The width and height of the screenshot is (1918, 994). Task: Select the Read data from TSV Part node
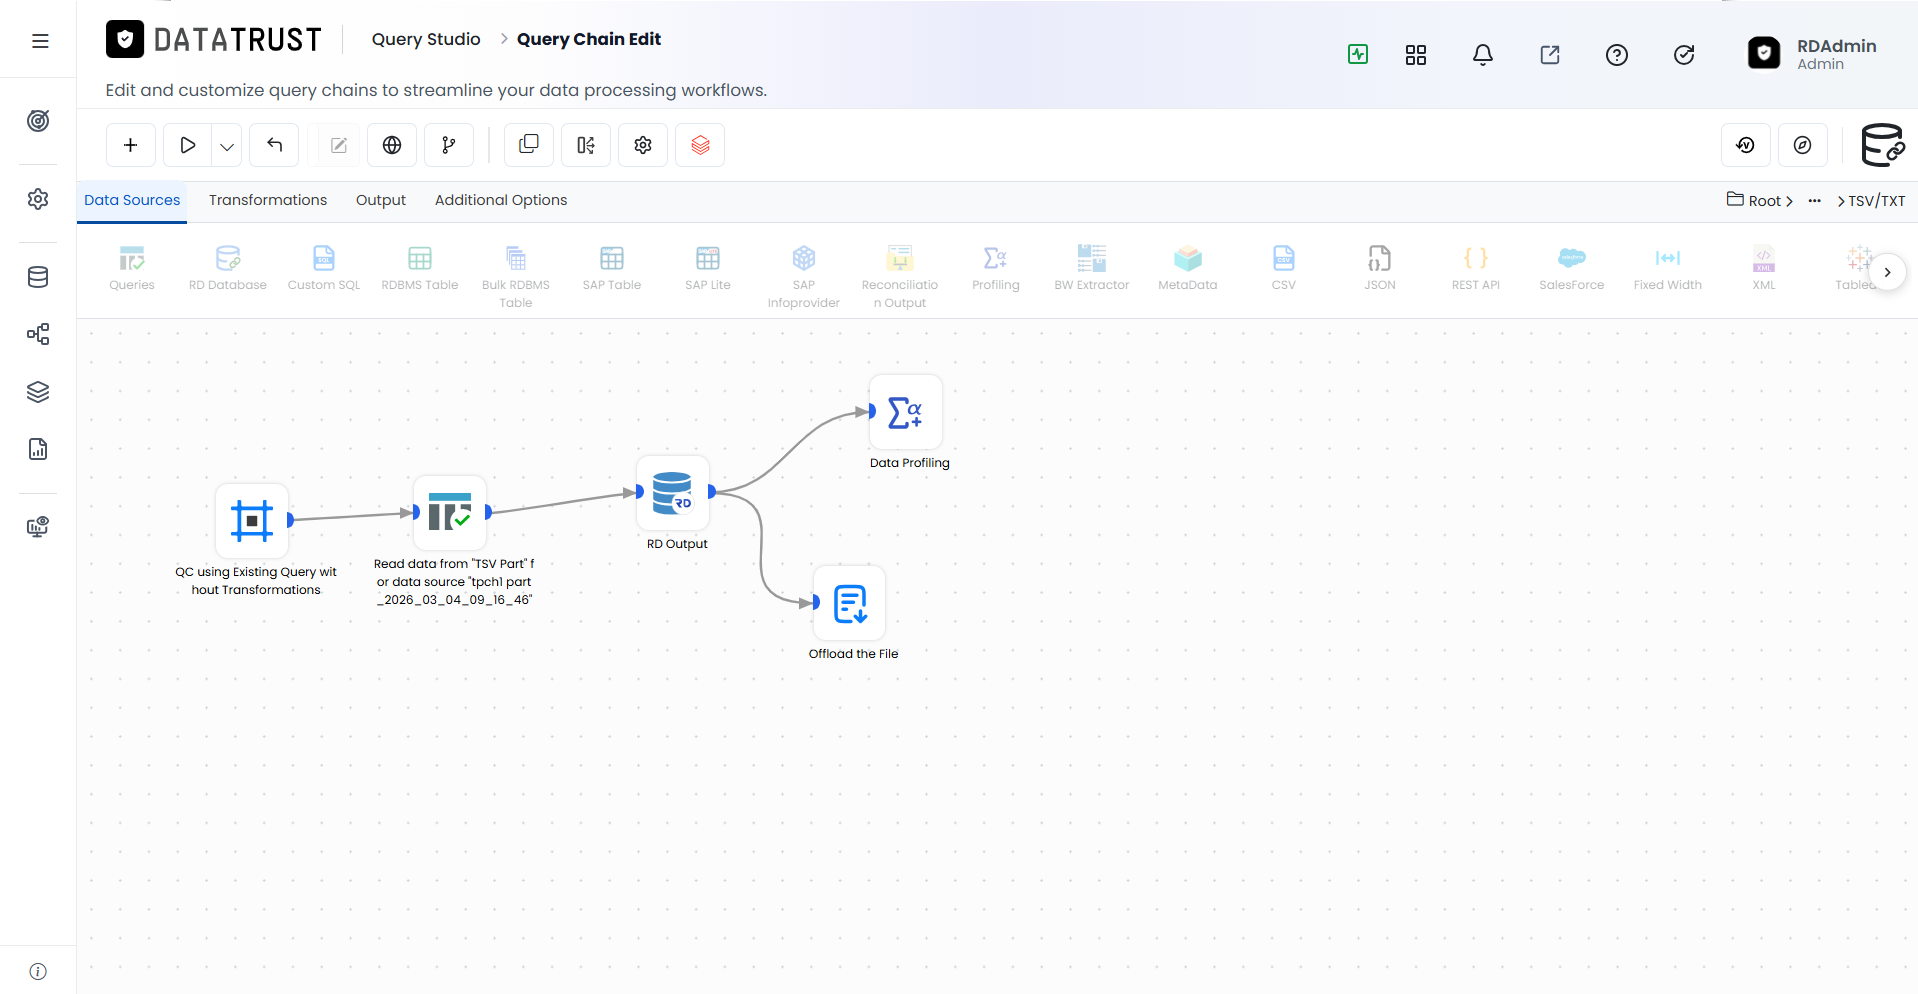450,512
